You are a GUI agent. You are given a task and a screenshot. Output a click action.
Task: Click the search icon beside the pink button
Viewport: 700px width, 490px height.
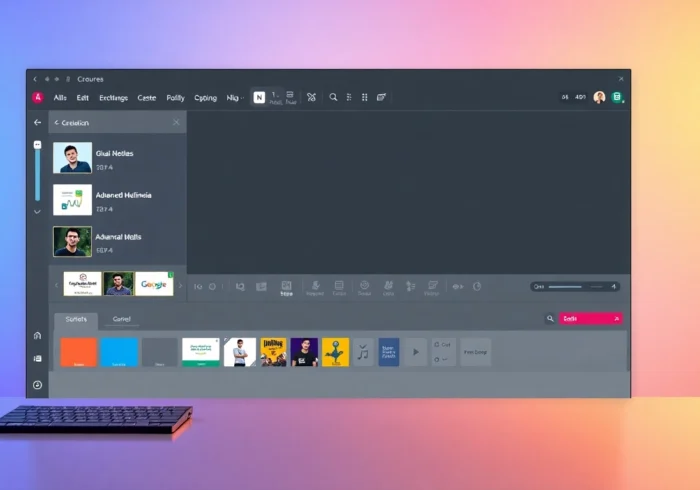pos(549,319)
